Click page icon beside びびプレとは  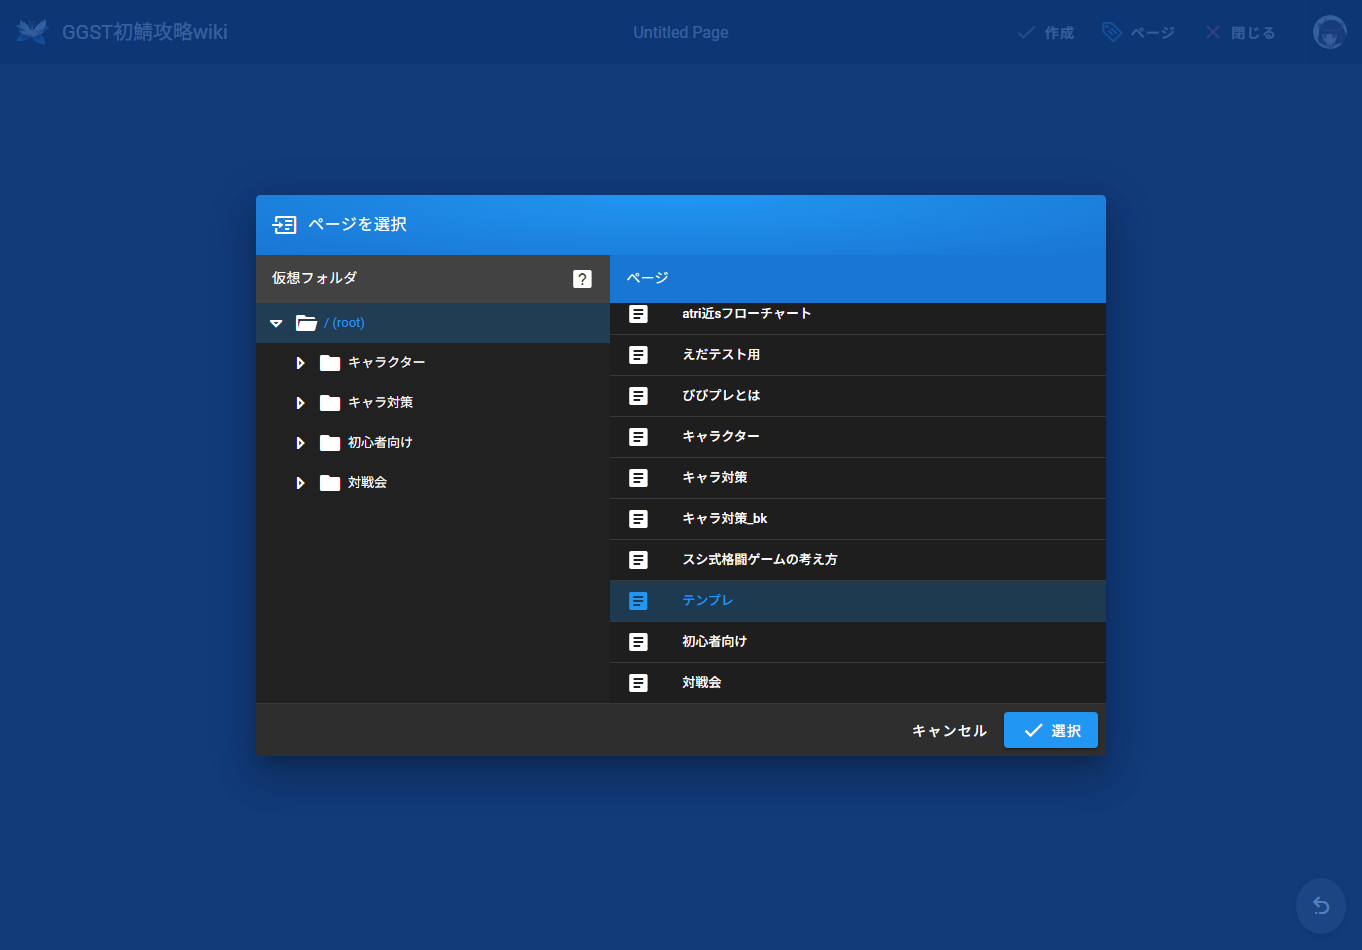638,396
